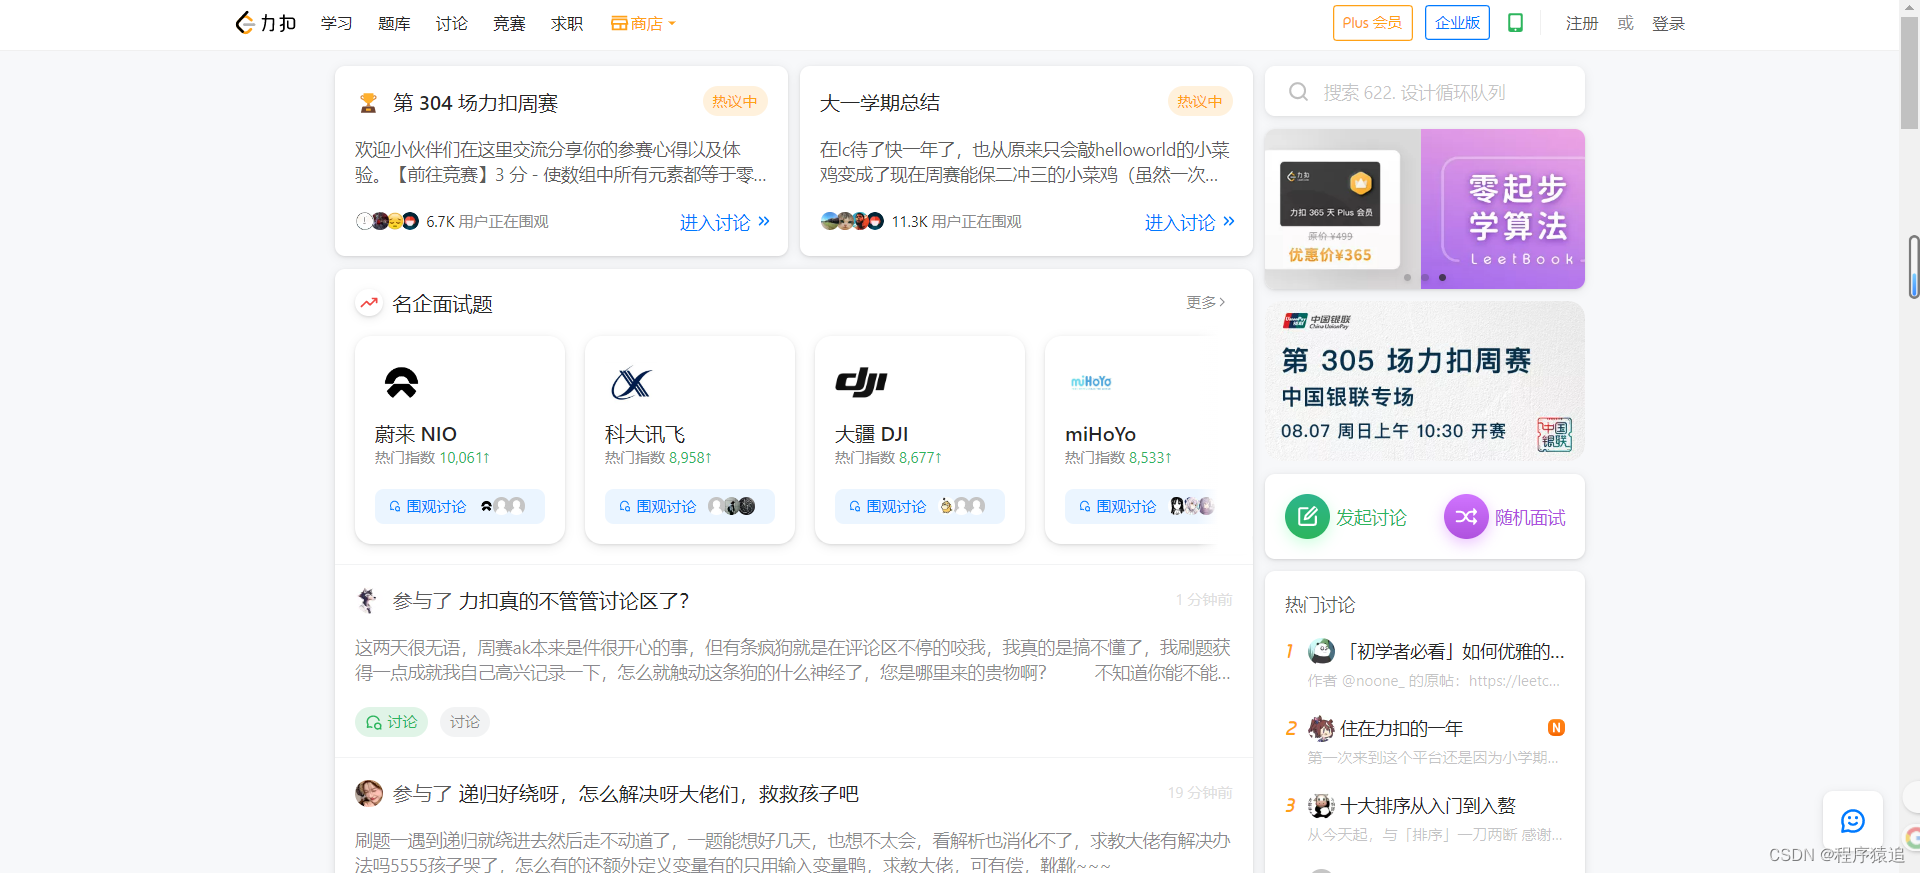Viewport: 1920px width, 873px height.
Task: Open the 学习 nav item
Action: click(337, 23)
